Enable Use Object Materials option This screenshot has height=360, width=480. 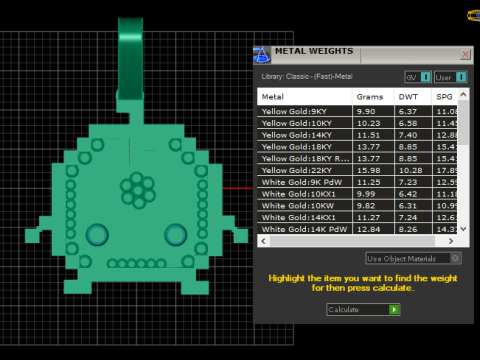click(x=413, y=258)
